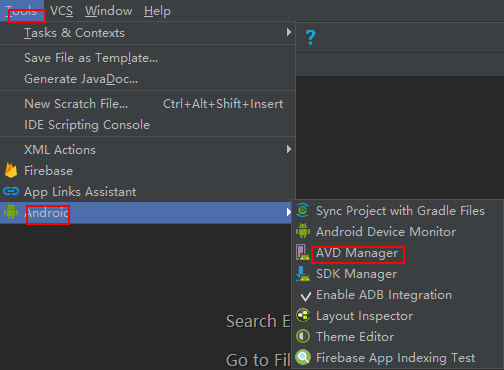504x370 pixels.
Task: Open the Tools menu
Action: (21, 11)
